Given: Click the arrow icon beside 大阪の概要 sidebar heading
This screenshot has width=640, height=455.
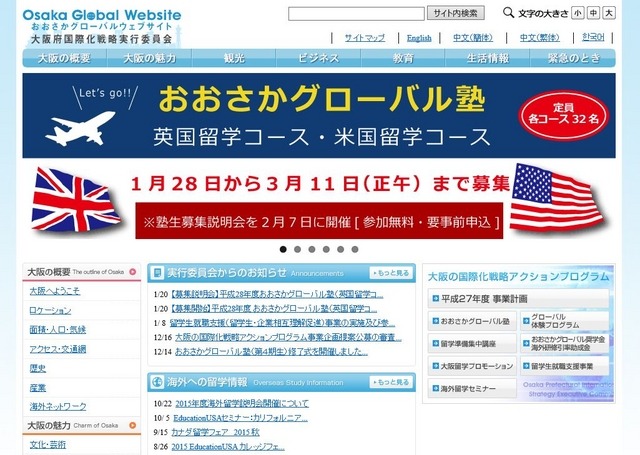Looking at the screenshot, I should pyautogui.click(x=132, y=272).
